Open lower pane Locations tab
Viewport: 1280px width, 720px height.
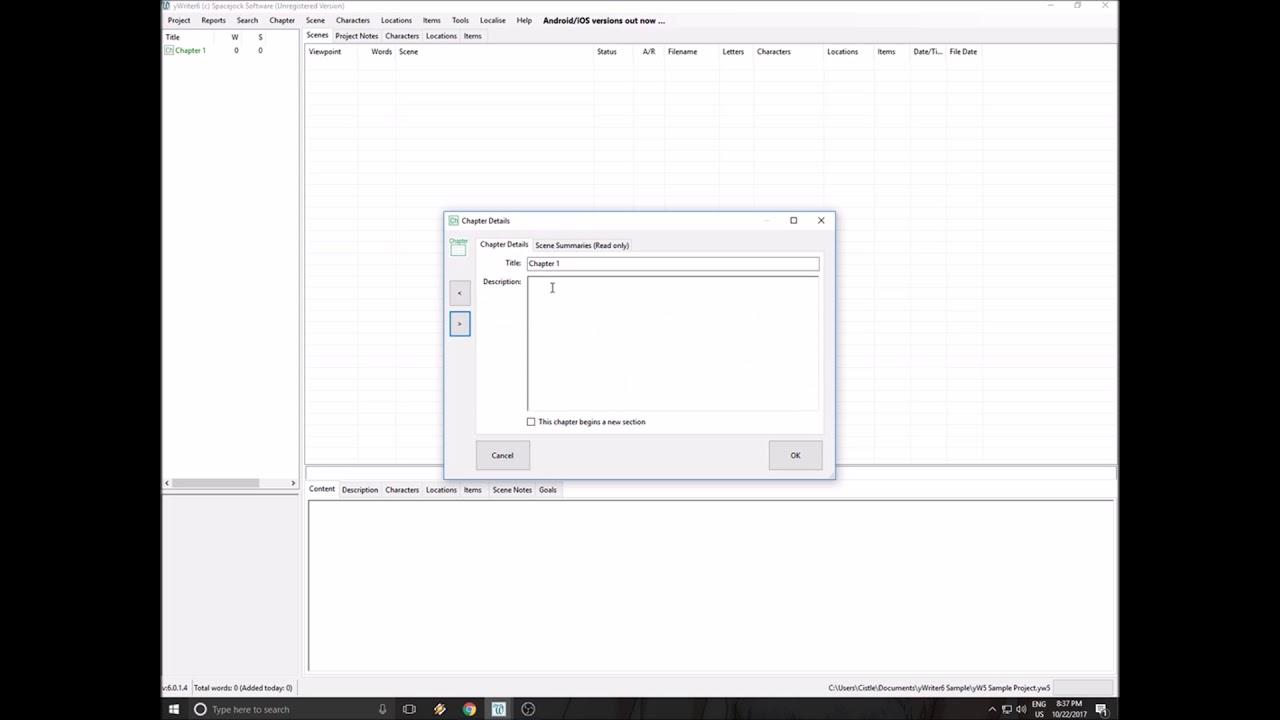441,490
